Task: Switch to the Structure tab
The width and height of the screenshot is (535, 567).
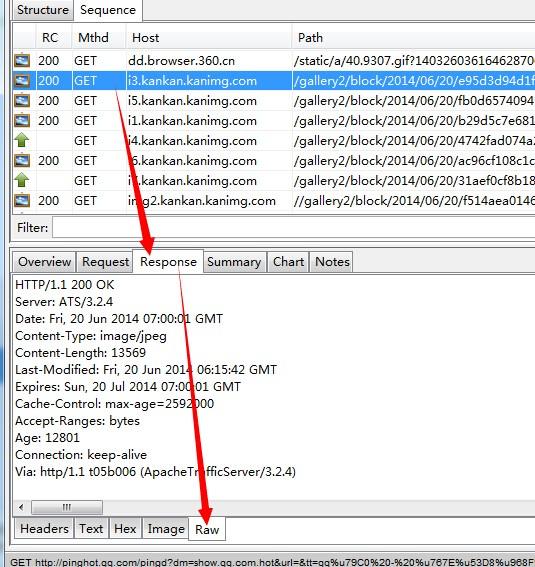Action: [x=43, y=10]
